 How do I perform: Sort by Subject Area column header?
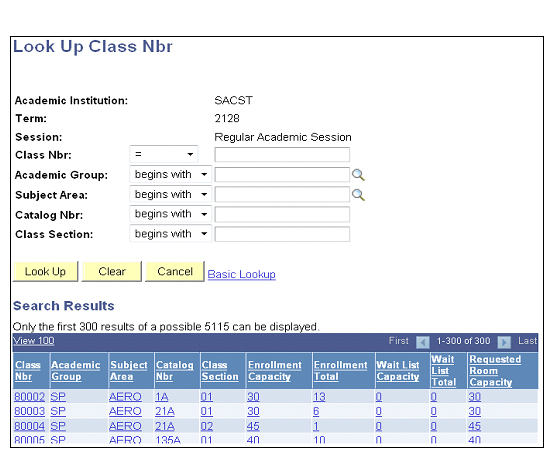(x=128, y=371)
